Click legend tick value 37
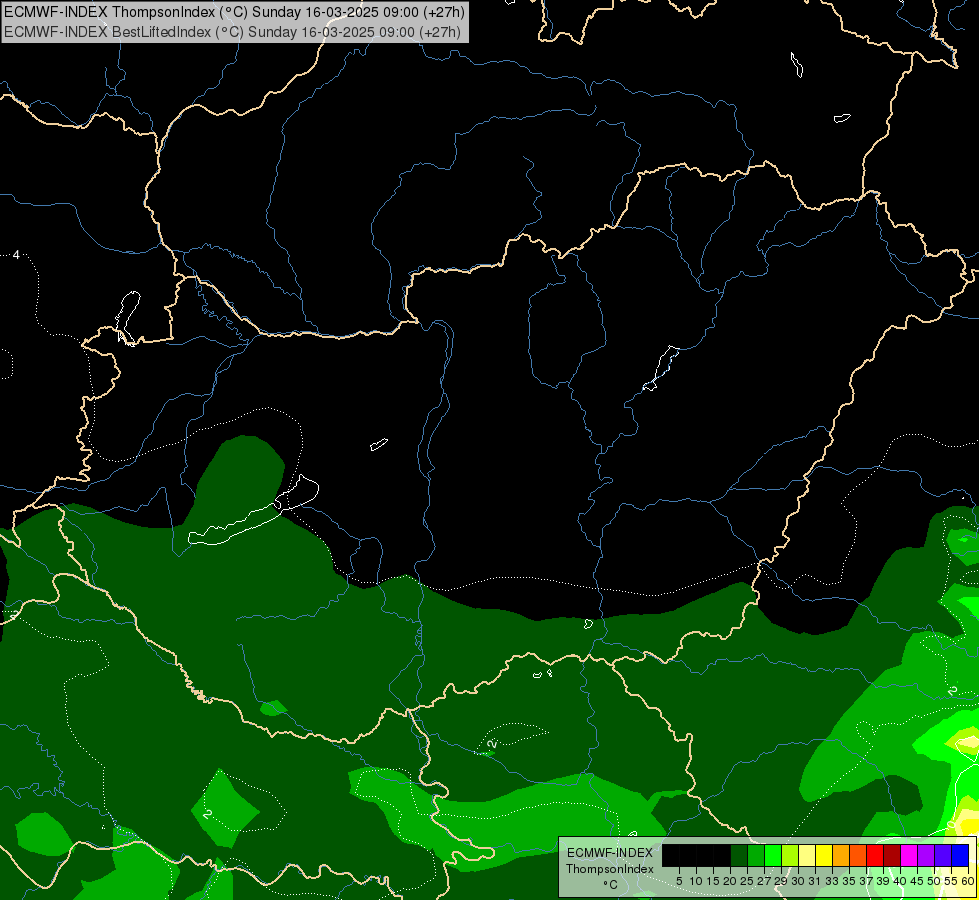Image resolution: width=979 pixels, height=900 pixels. (x=867, y=881)
